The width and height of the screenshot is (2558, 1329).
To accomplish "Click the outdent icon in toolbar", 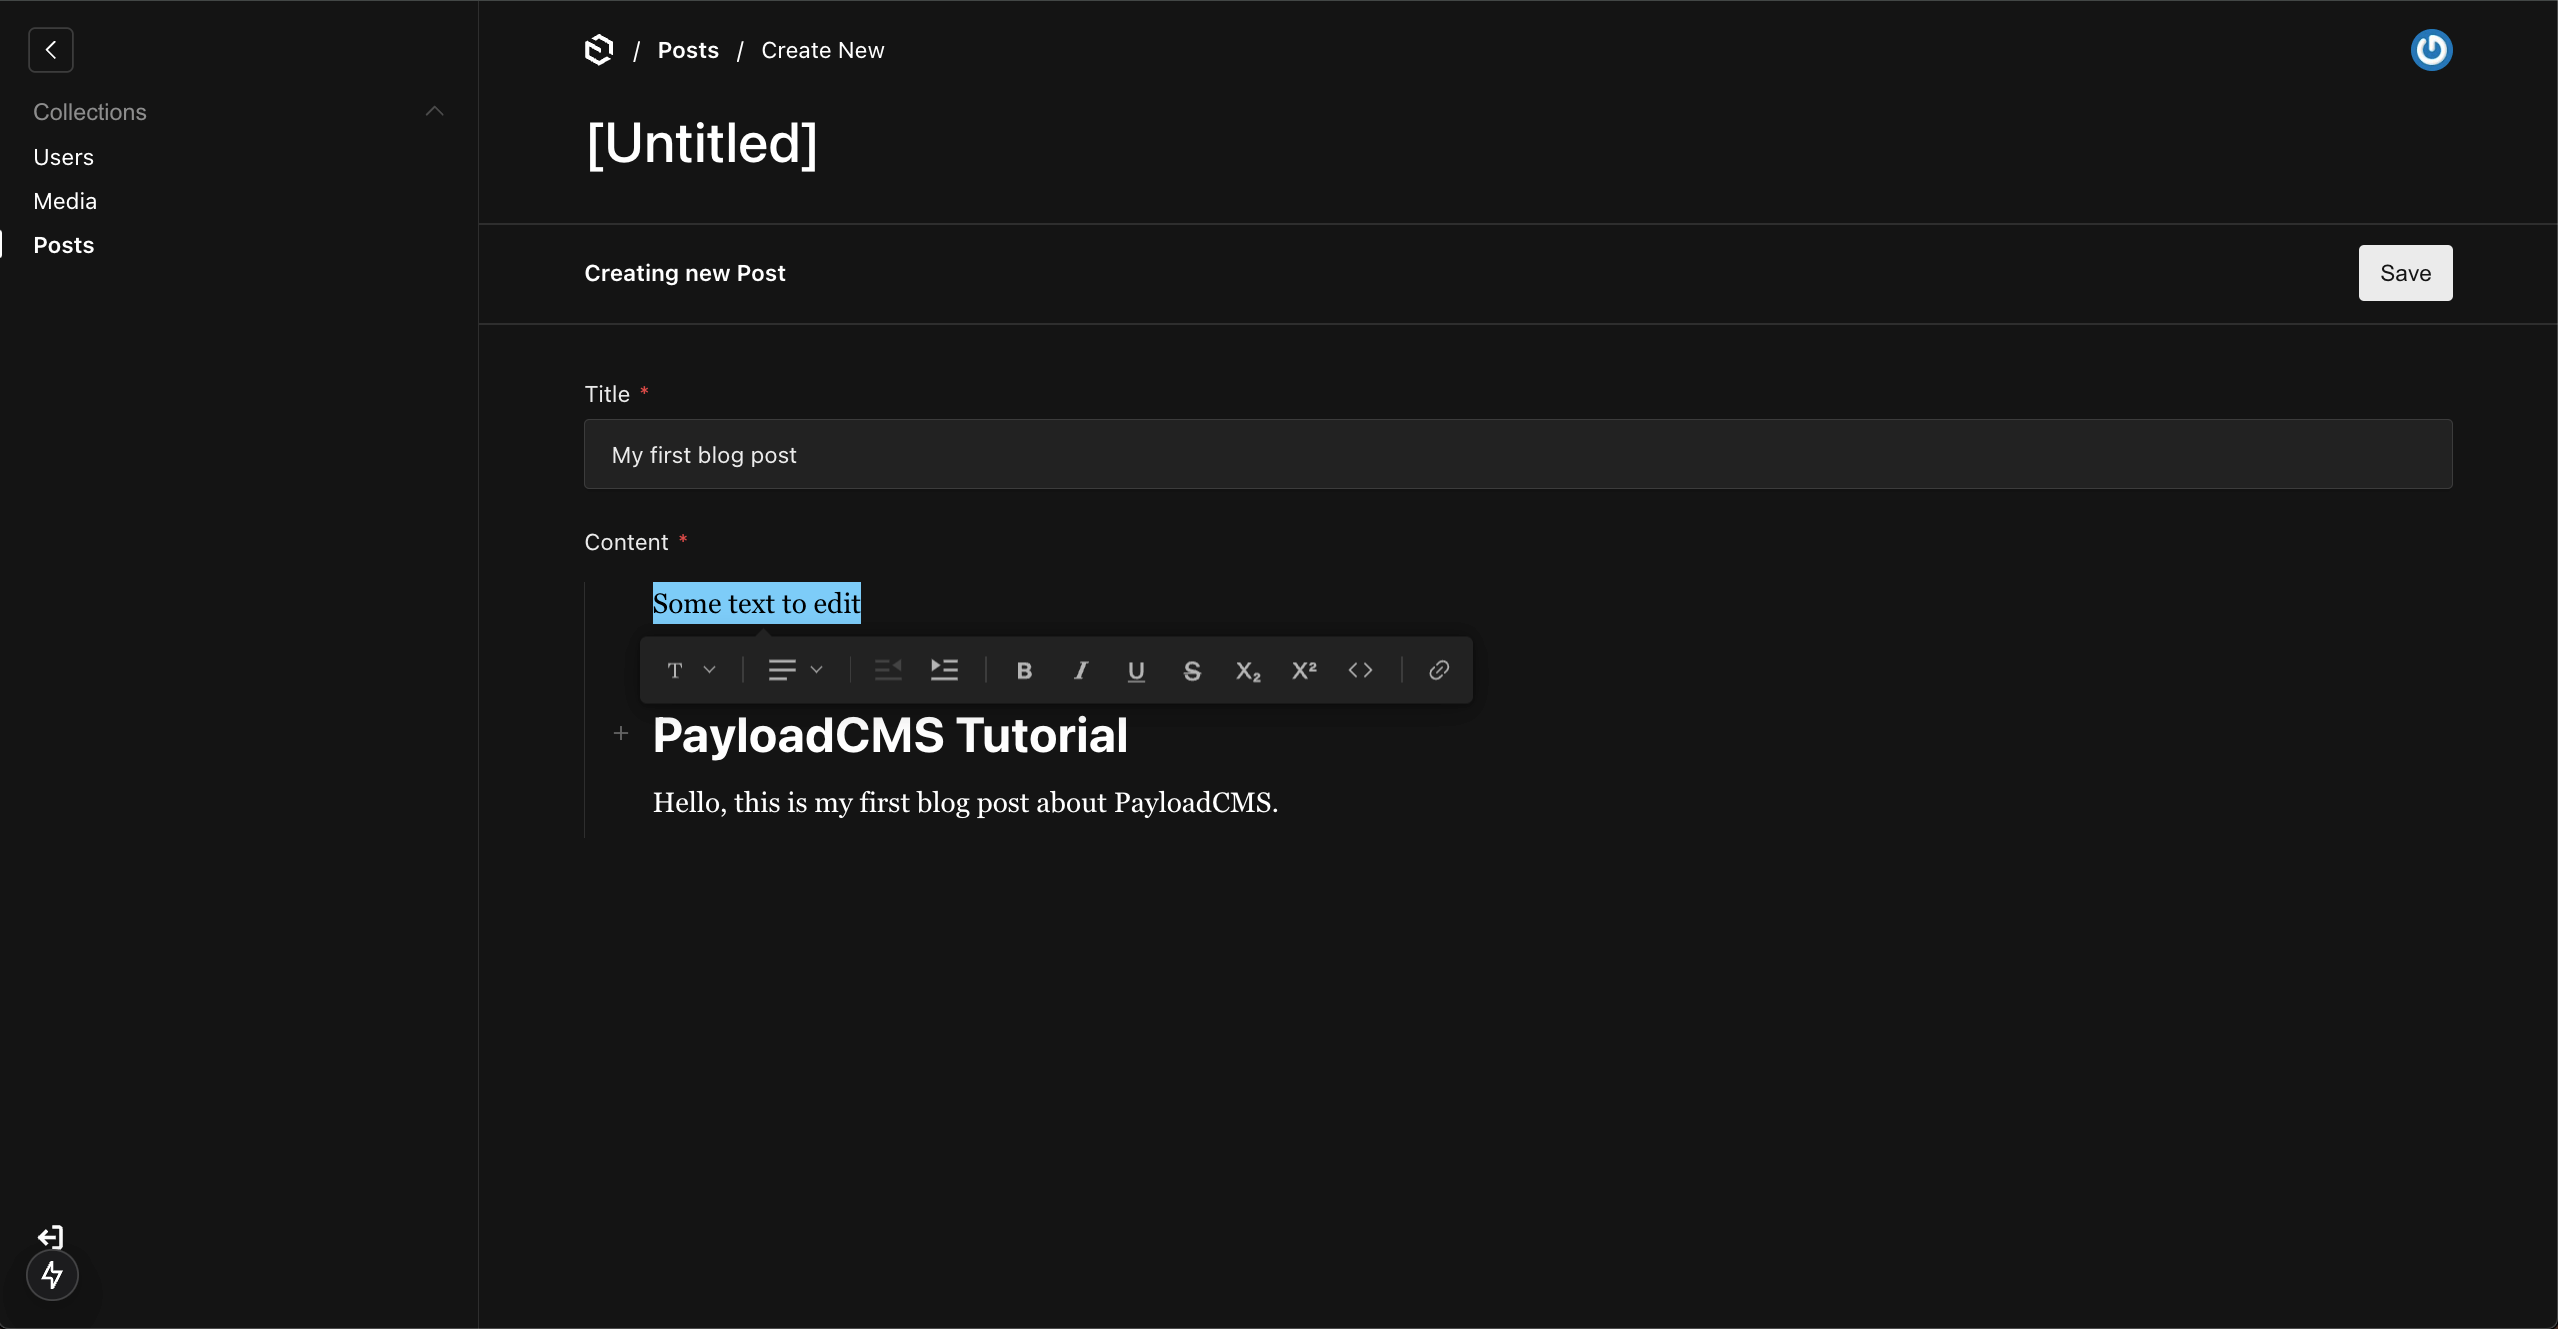I will pos(888,670).
